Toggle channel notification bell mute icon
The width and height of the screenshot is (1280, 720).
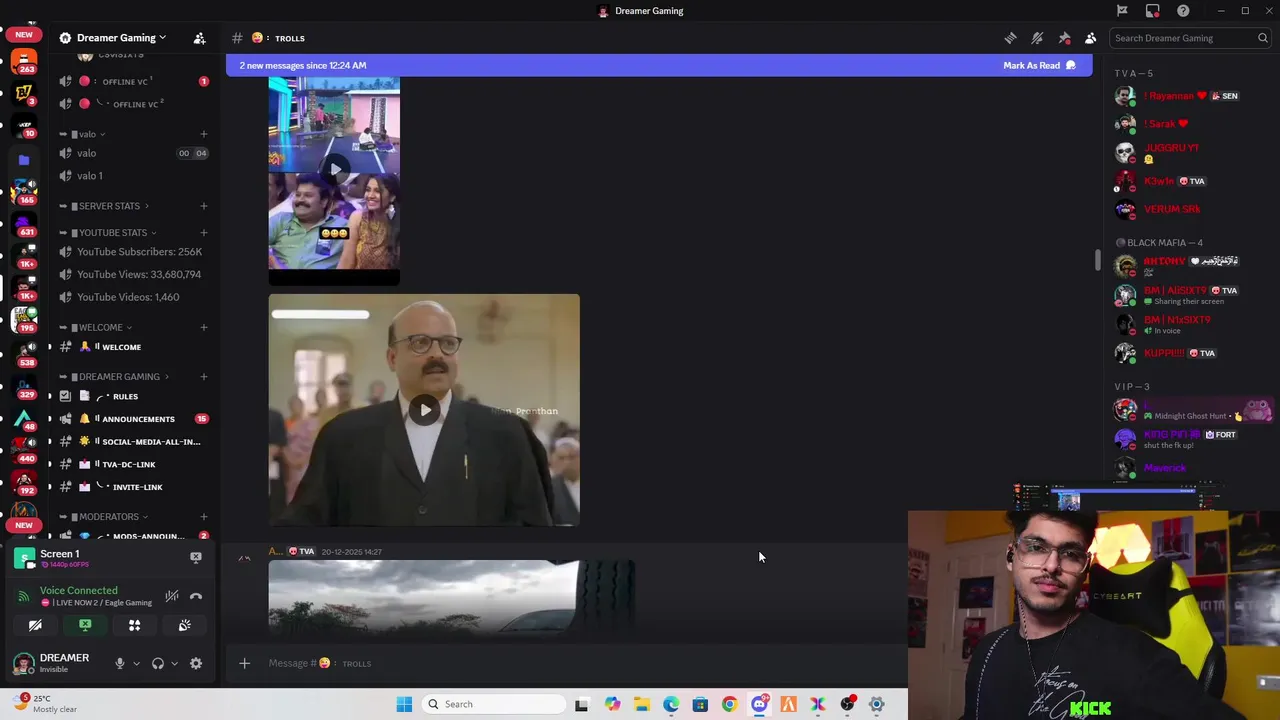[1037, 38]
